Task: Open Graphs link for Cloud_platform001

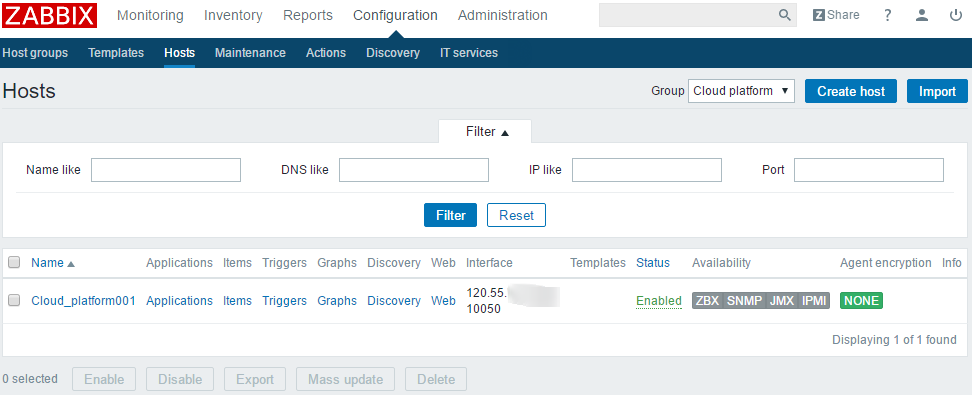Action: [x=337, y=301]
